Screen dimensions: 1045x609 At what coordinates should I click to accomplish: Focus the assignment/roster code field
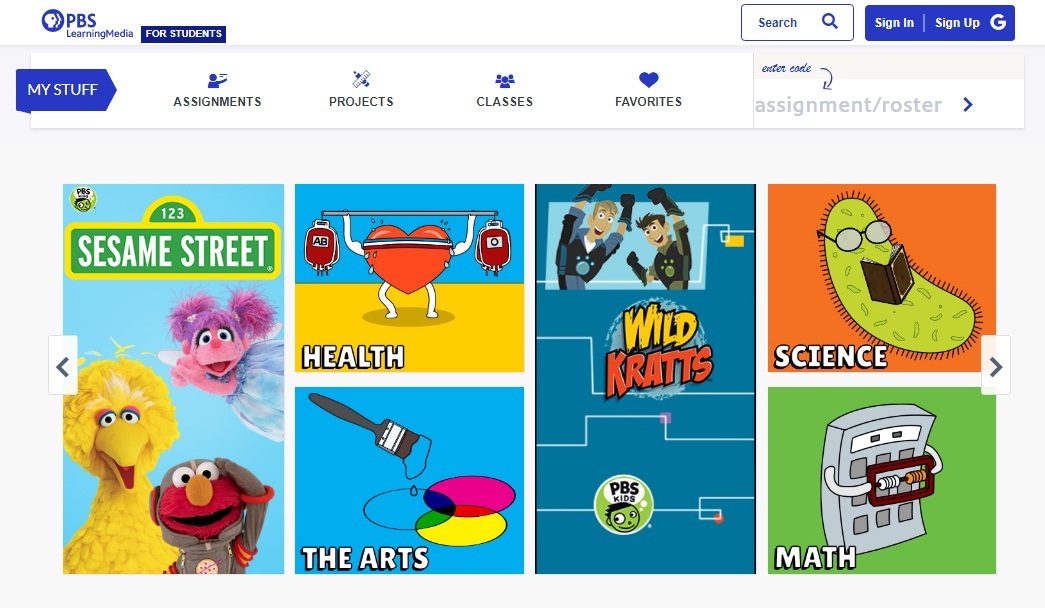click(848, 105)
